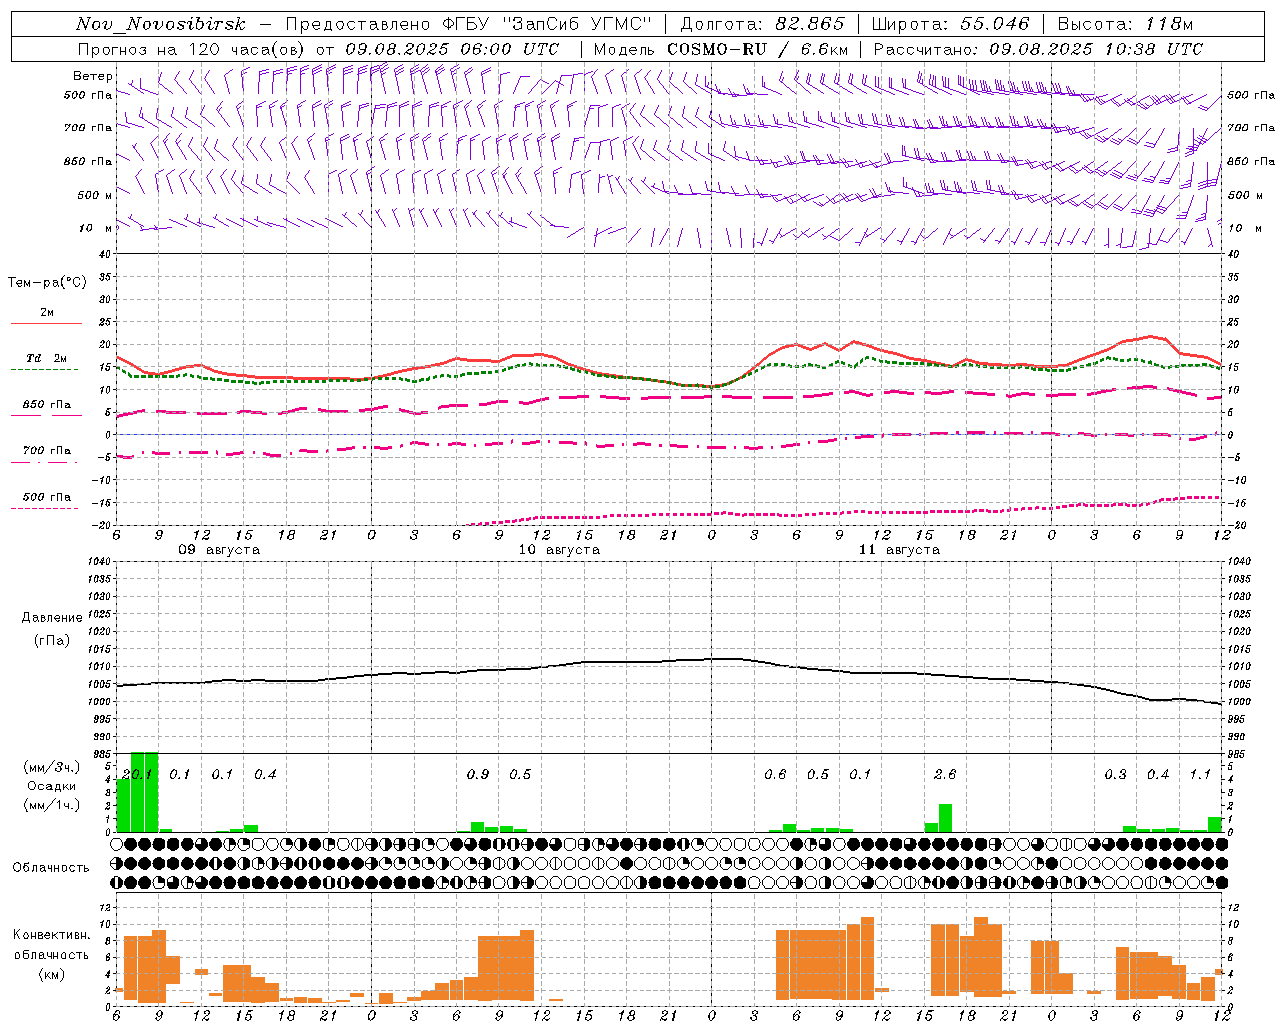Image resolution: width=1280 pixels, height=1024 pixels.
Task: Click the "850 гПа" temperature legend entry
Action: [x=47, y=405]
